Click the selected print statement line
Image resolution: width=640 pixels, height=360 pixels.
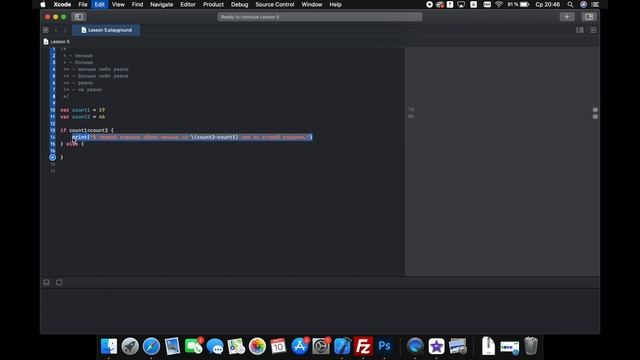pyautogui.click(x=192, y=137)
